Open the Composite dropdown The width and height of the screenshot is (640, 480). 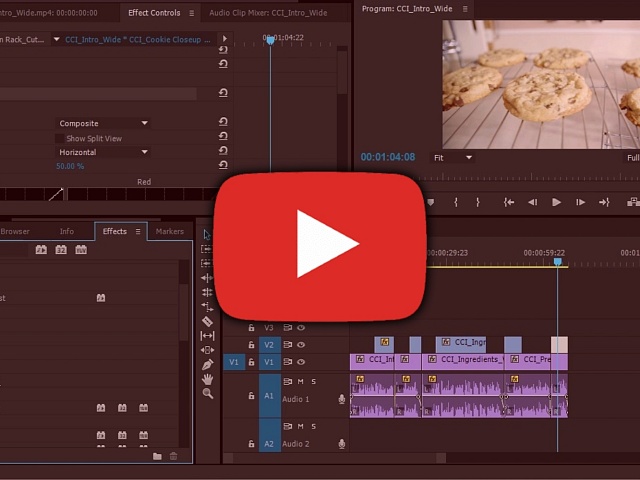click(103, 123)
